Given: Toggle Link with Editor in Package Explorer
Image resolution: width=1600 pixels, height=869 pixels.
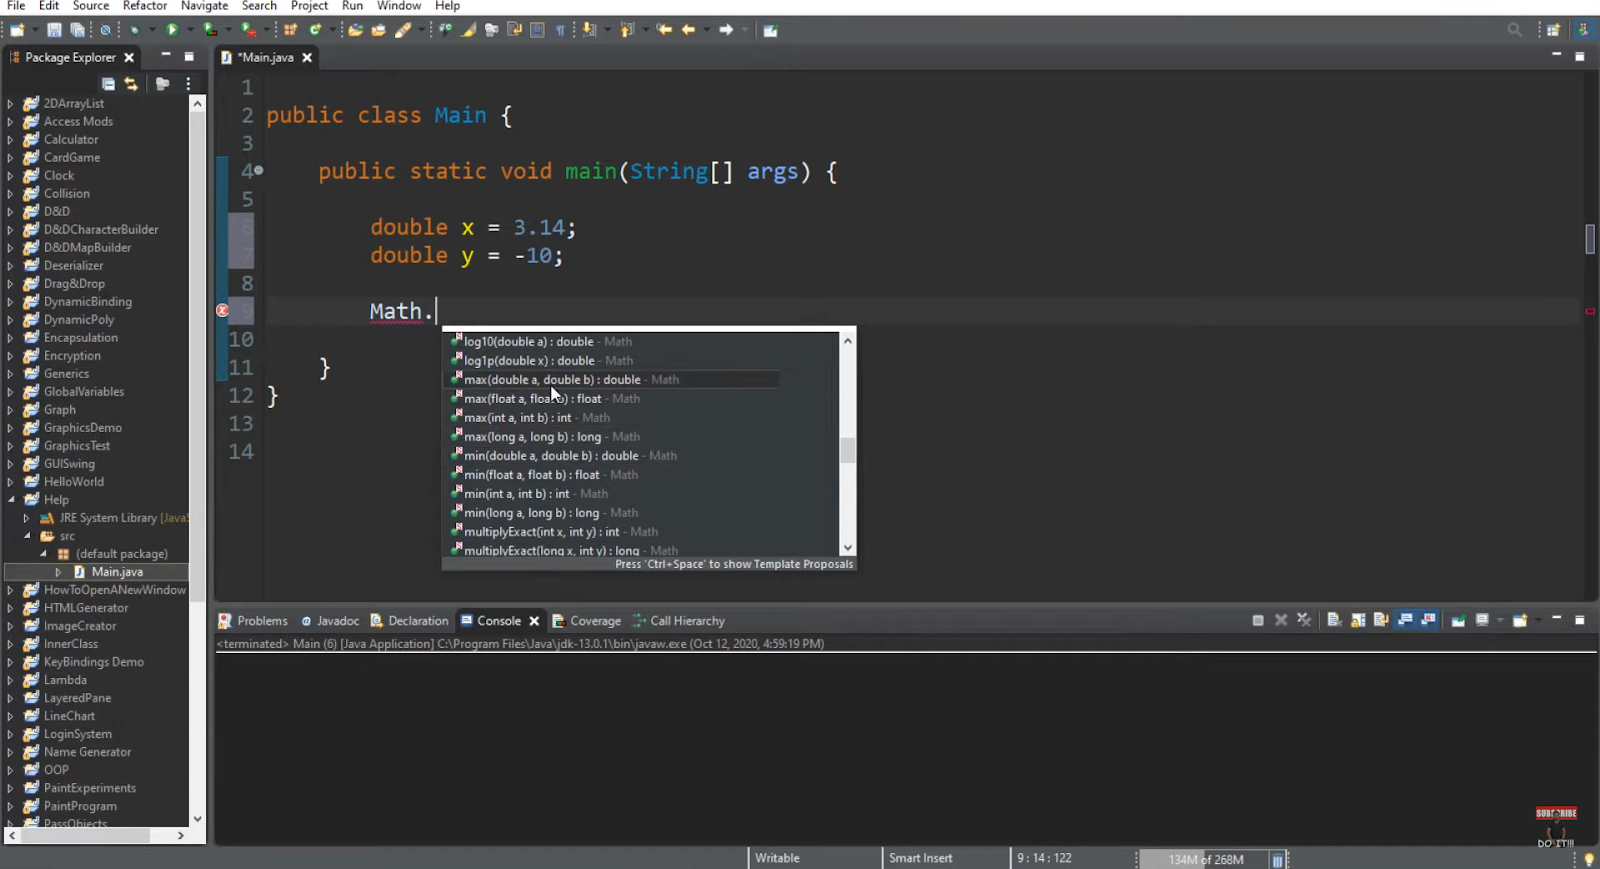Looking at the screenshot, I should pyautogui.click(x=131, y=84).
